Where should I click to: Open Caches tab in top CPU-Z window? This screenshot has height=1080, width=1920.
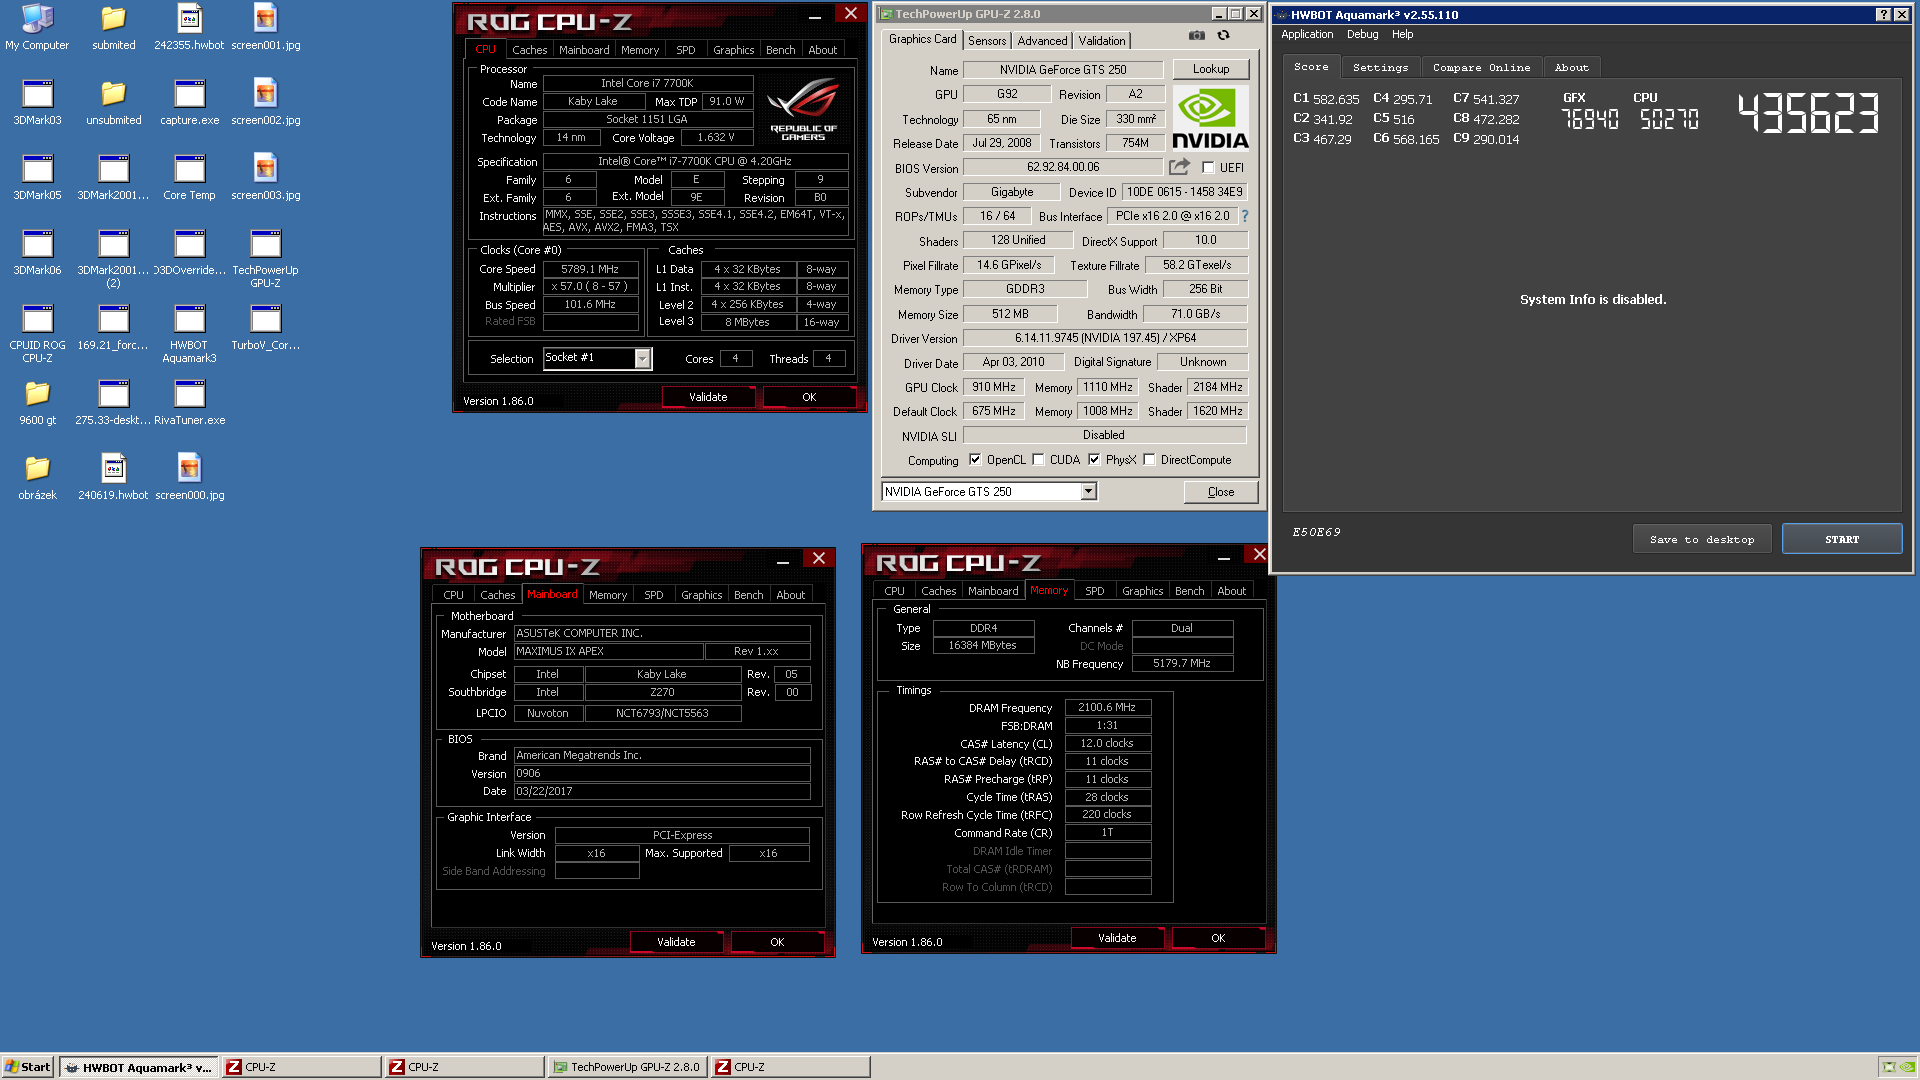pyautogui.click(x=529, y=50)
